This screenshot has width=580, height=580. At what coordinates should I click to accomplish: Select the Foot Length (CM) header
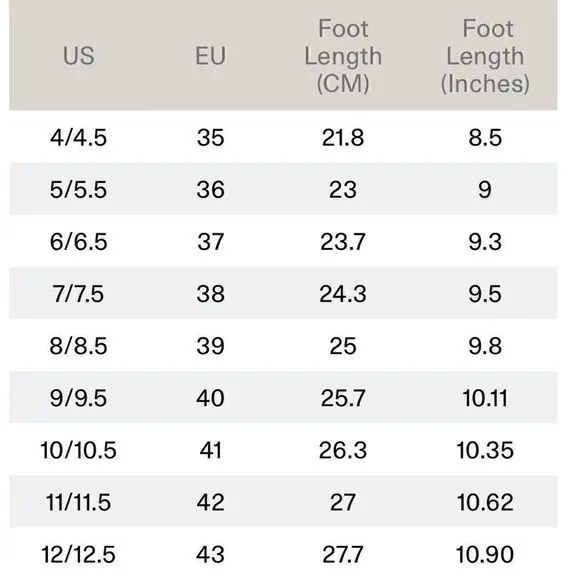(x=343, y=56)
